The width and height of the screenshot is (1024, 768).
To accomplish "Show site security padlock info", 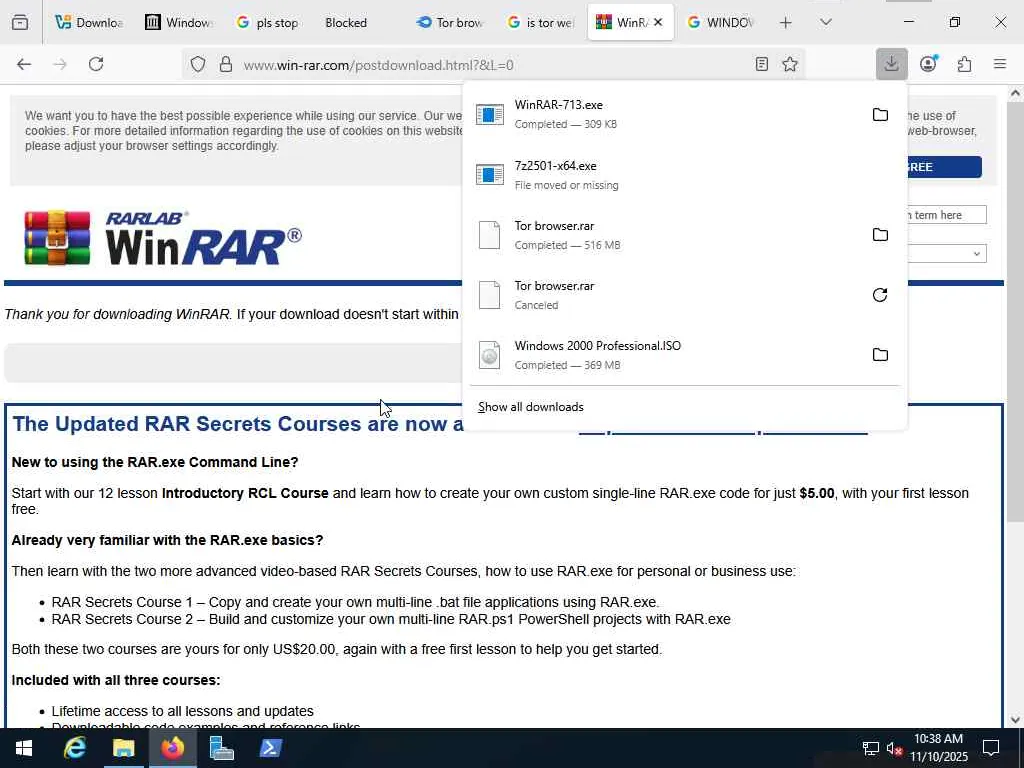I will click(x=226, y=64).
